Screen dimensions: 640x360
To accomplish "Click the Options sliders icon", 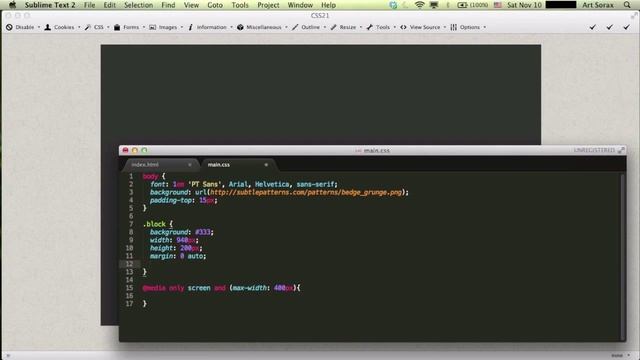I will pyautogui.click(x=453, y=27).
